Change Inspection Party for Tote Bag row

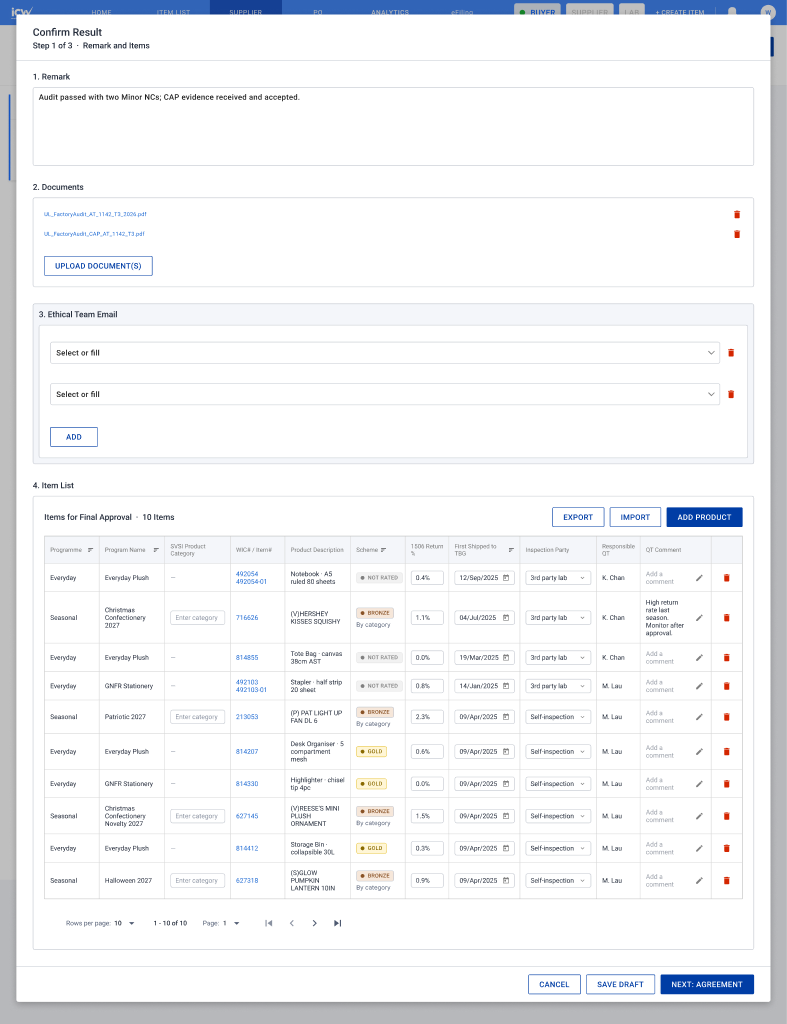coord(558,658)
